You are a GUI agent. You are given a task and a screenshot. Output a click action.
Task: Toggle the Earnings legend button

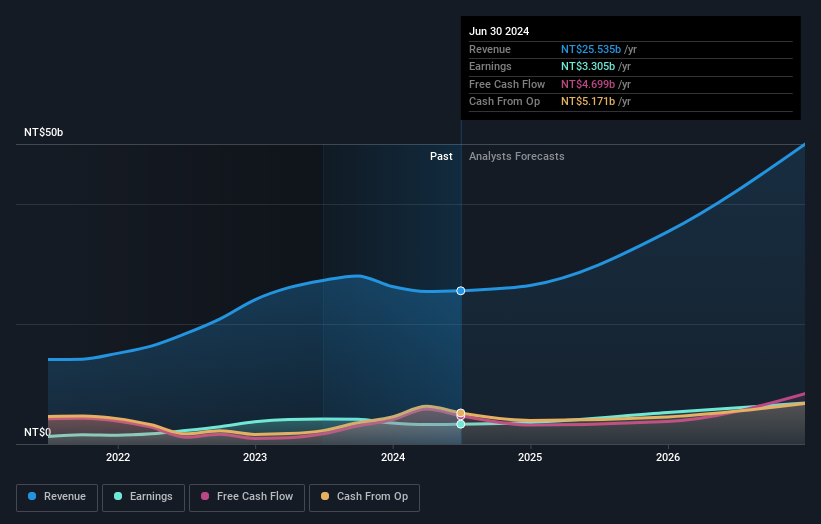click(x=143, y=497)
